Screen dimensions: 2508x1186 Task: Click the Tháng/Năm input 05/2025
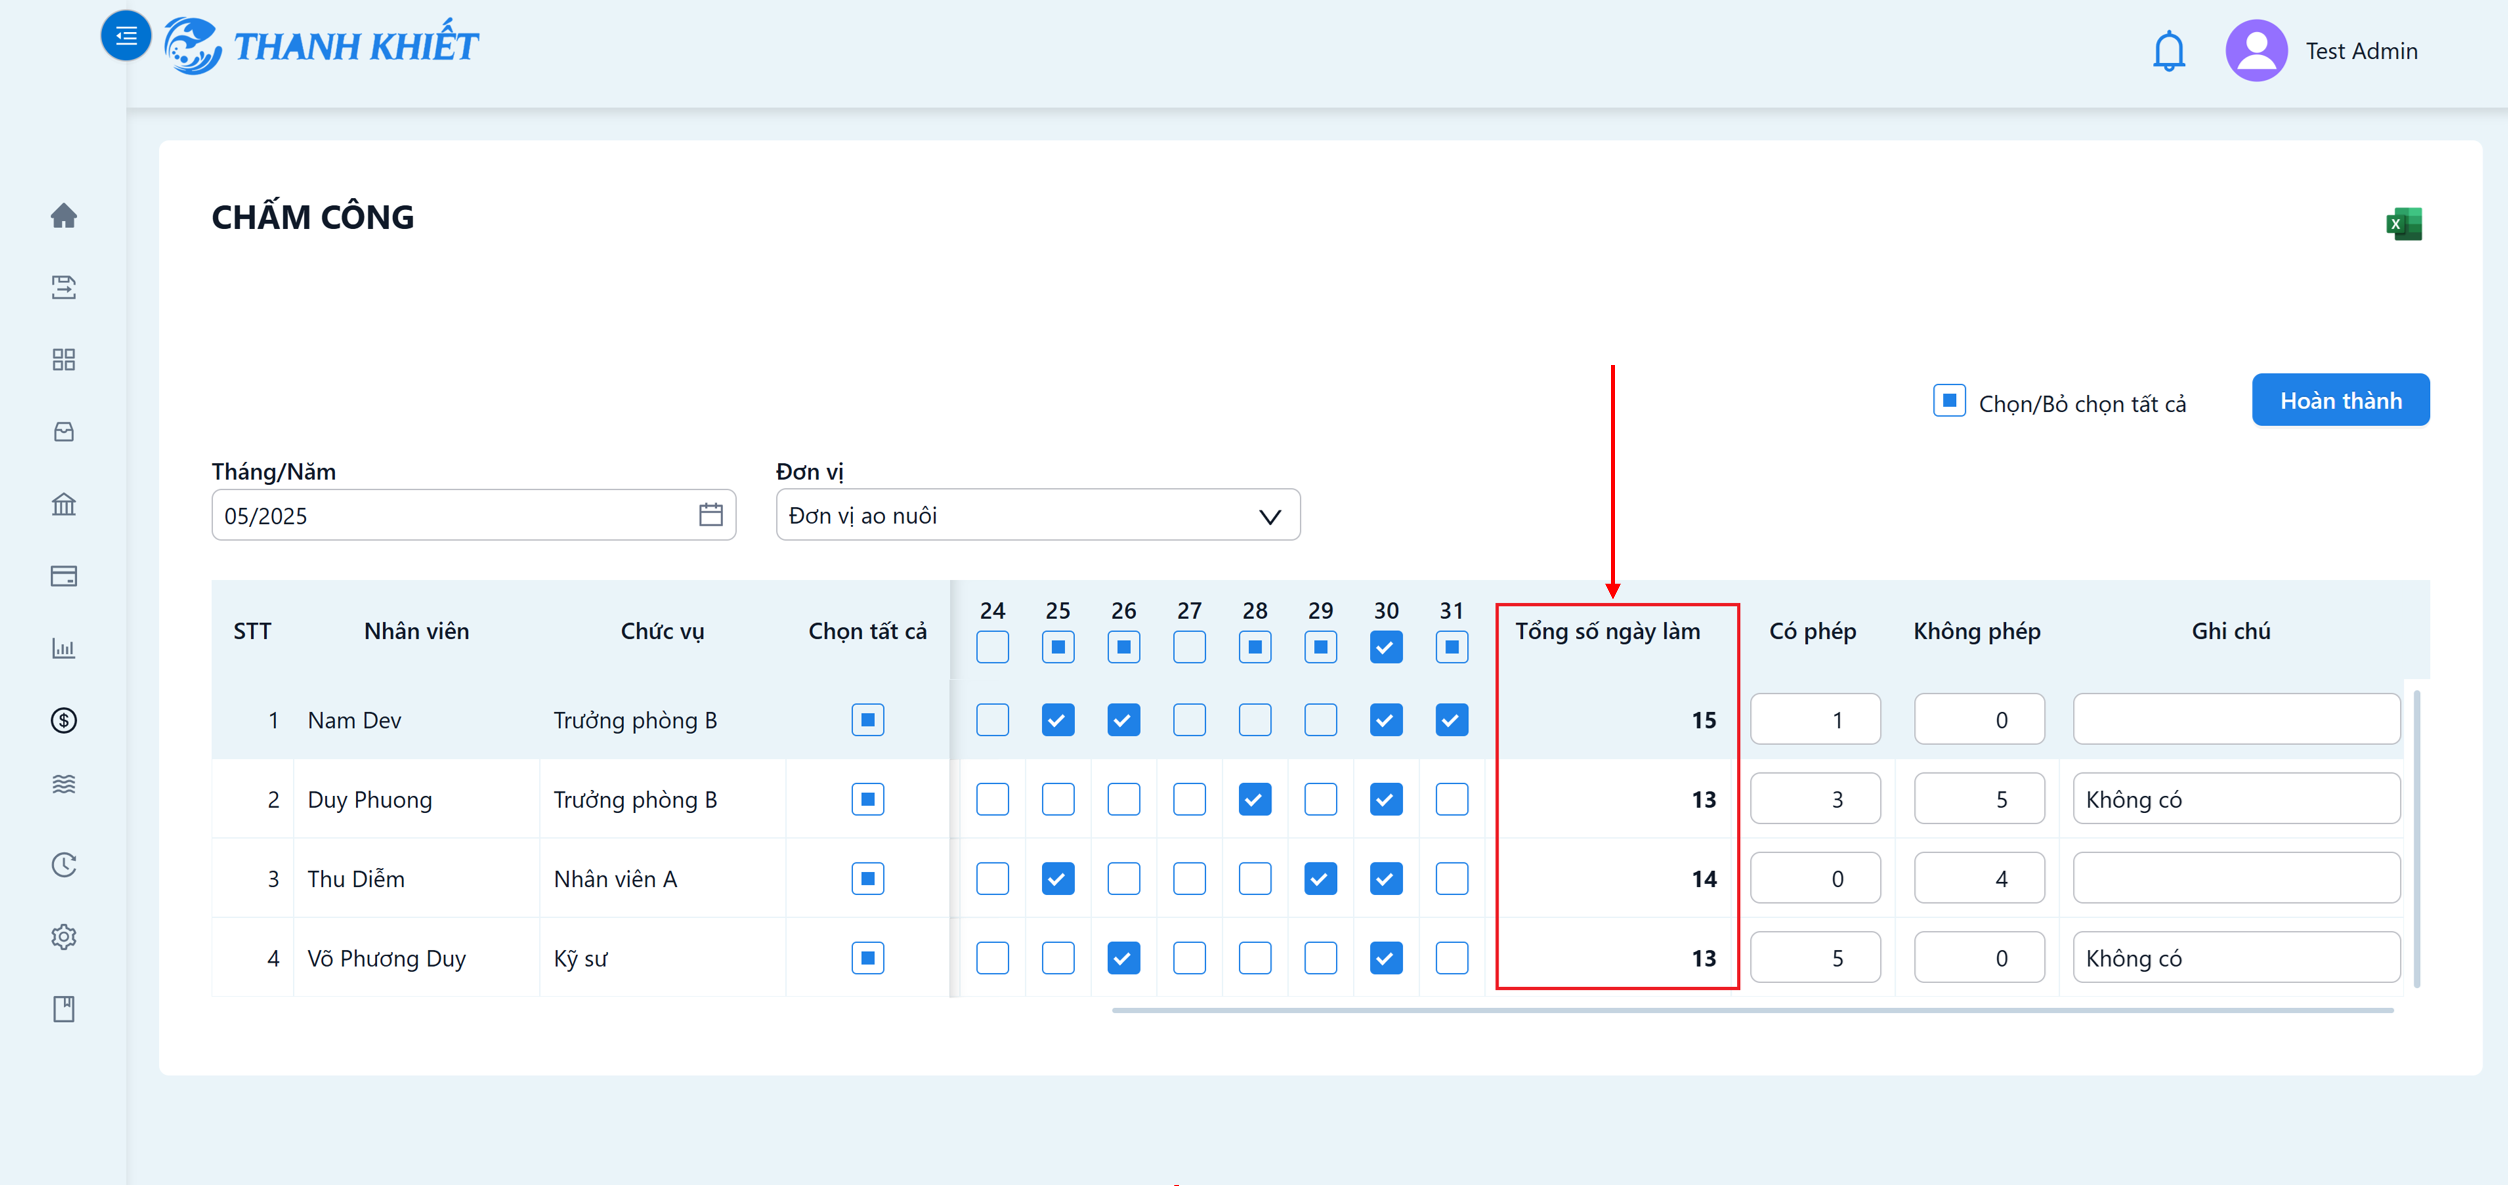473,515
